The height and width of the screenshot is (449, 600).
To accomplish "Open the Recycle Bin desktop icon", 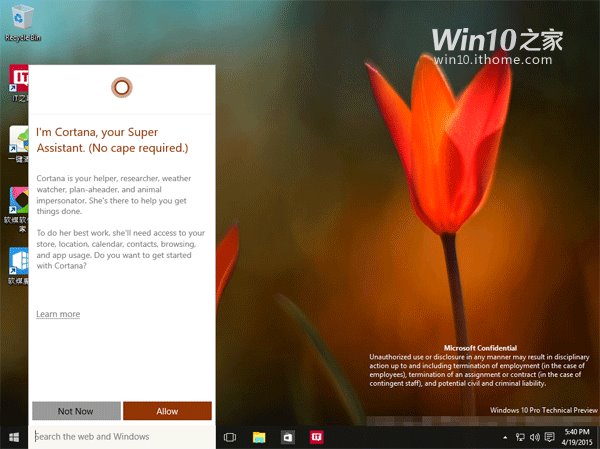I will pyautogui.click(x=23, y=22).
